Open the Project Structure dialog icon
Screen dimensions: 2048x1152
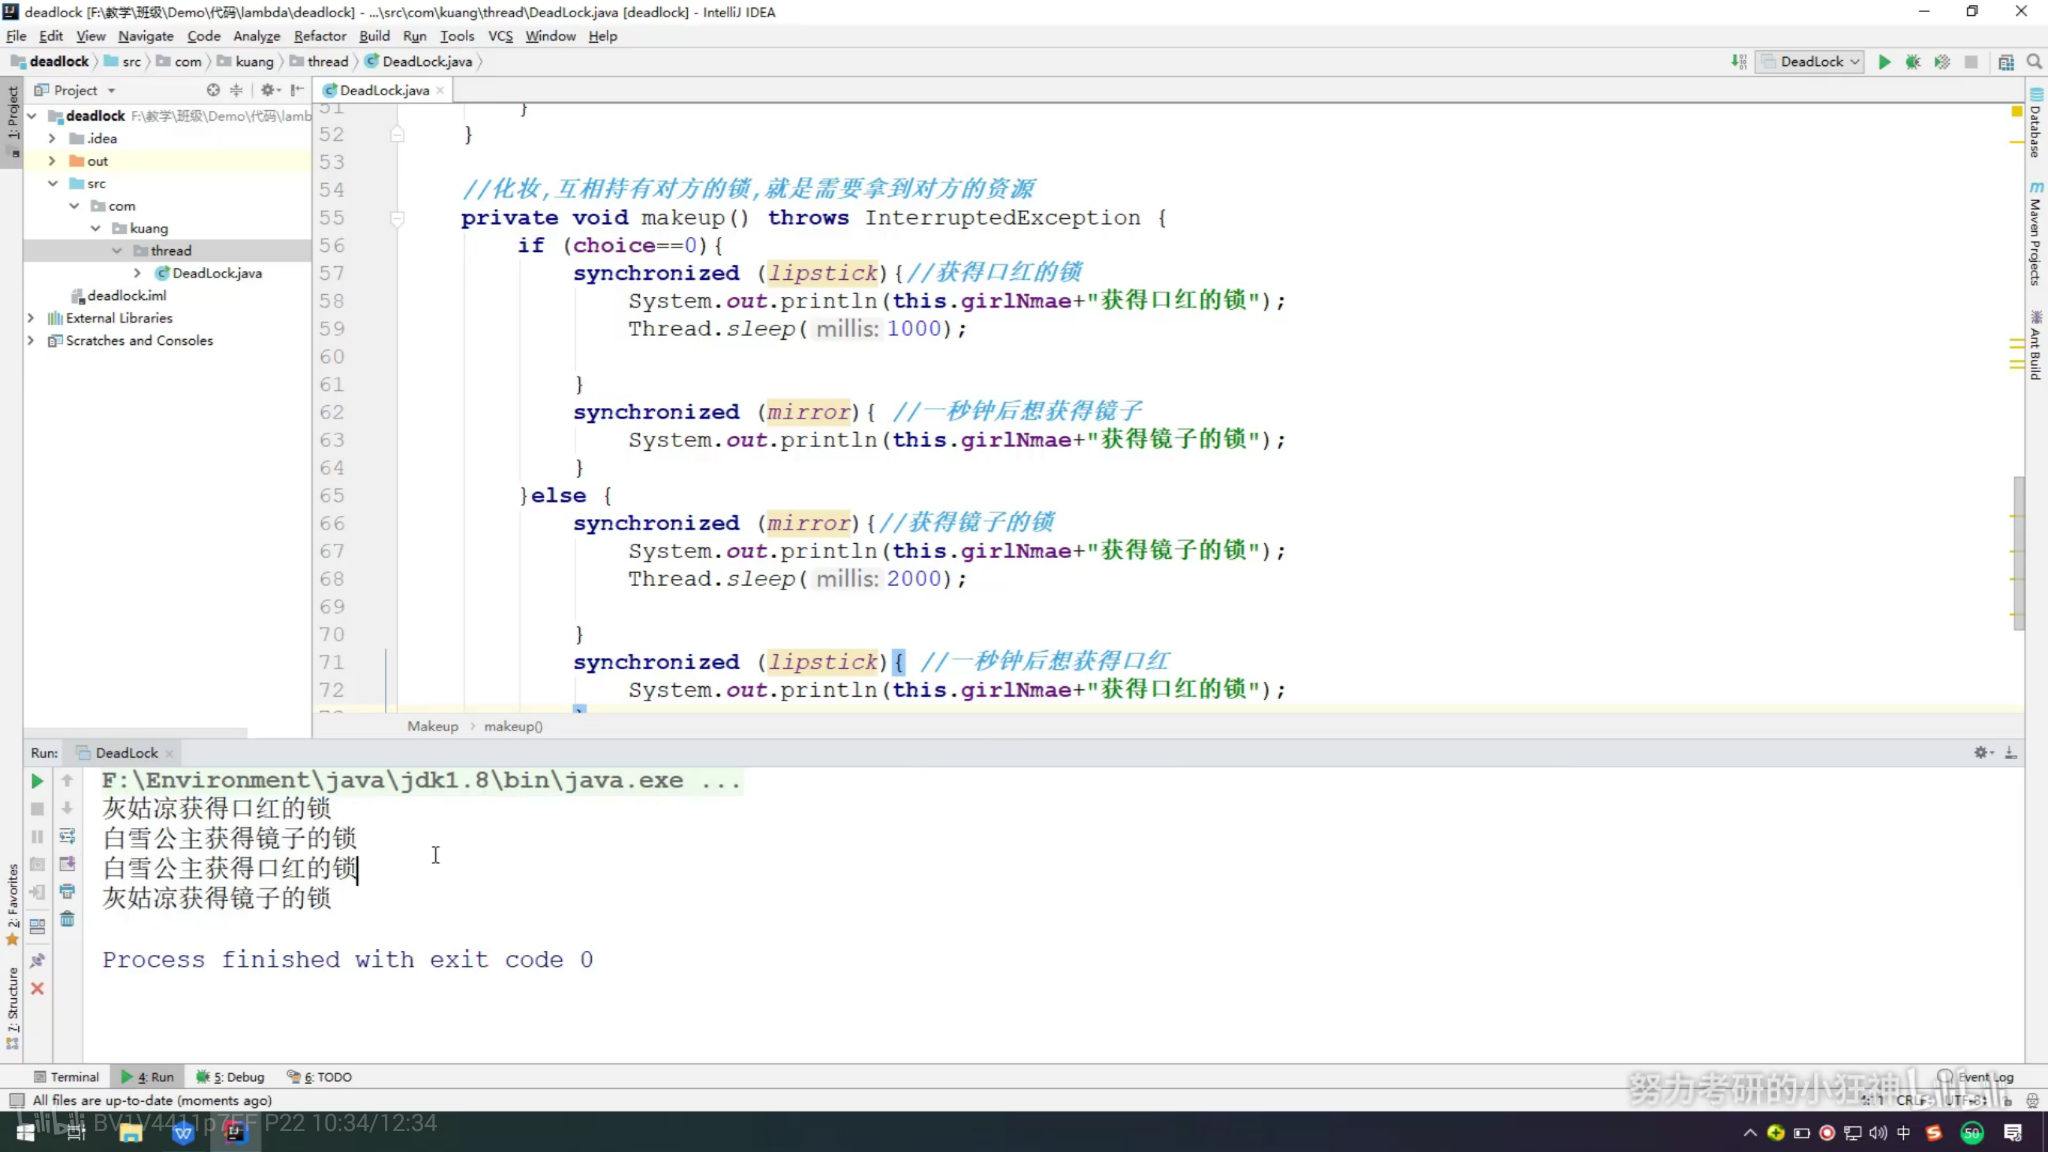pos(2006,62)
